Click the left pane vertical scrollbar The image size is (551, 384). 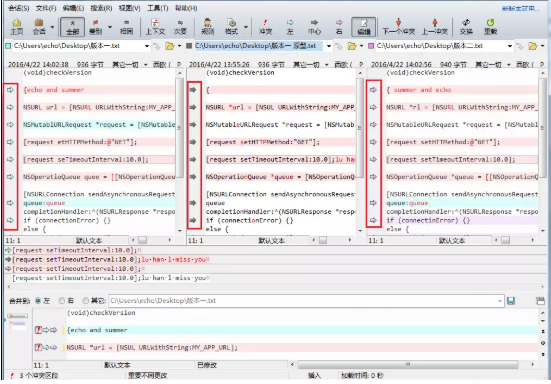click(180, 128)
